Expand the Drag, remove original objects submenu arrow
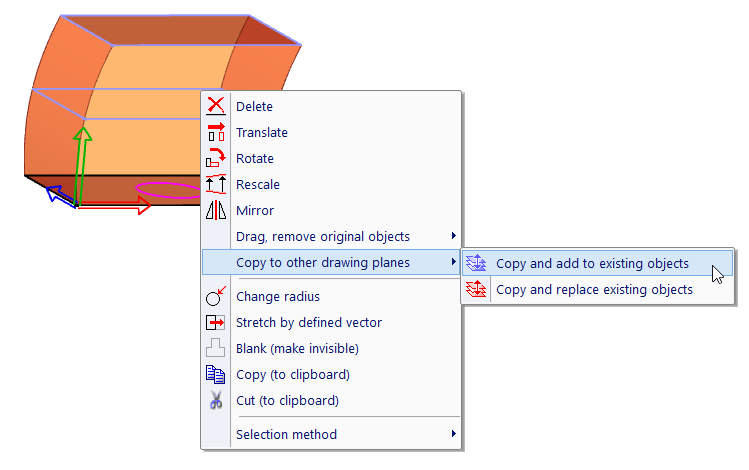The width and height of the screenshot is (749, 470). pyautogui.click(x=453, y=237)
